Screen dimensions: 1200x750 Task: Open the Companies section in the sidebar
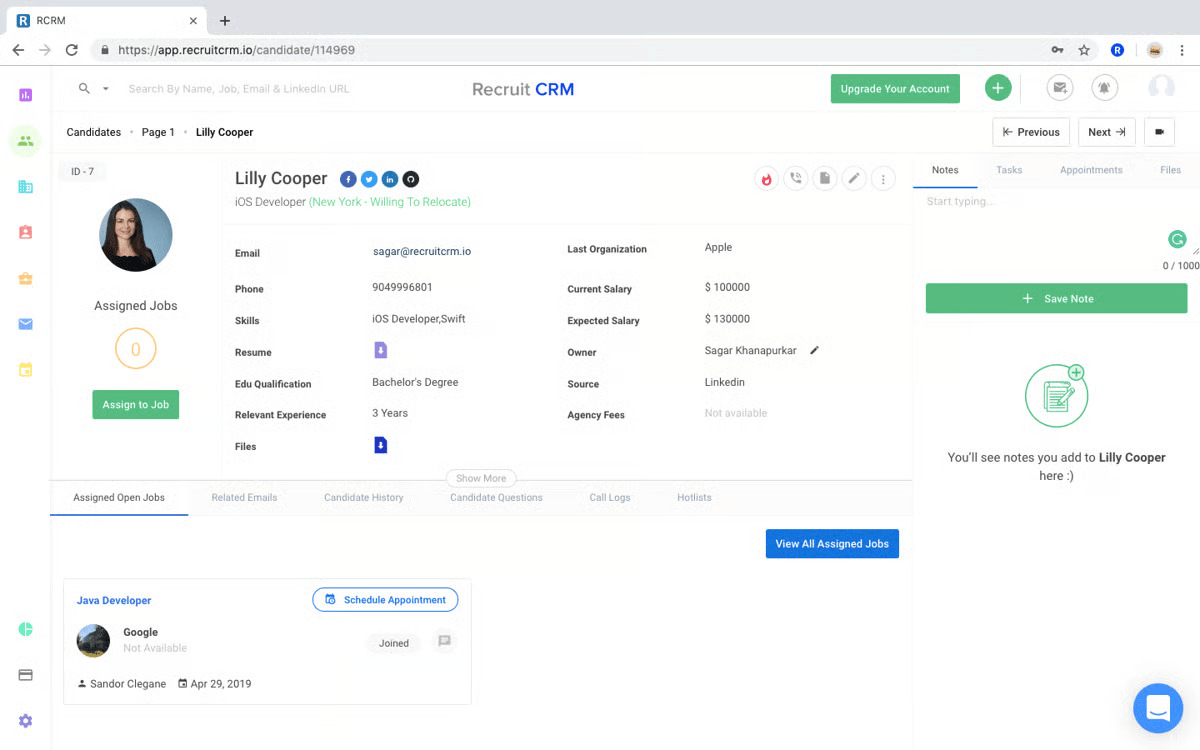[x=25, y=187]
